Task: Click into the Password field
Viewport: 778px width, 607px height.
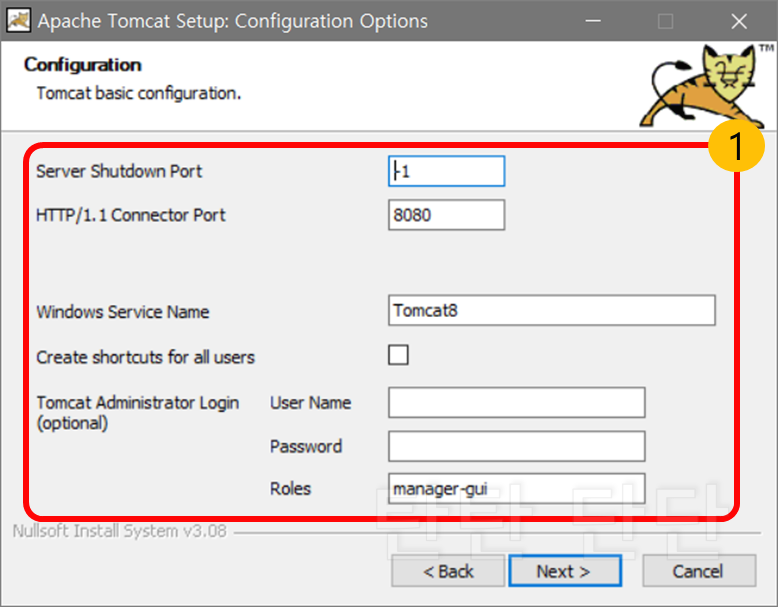Action: (517, 446)
